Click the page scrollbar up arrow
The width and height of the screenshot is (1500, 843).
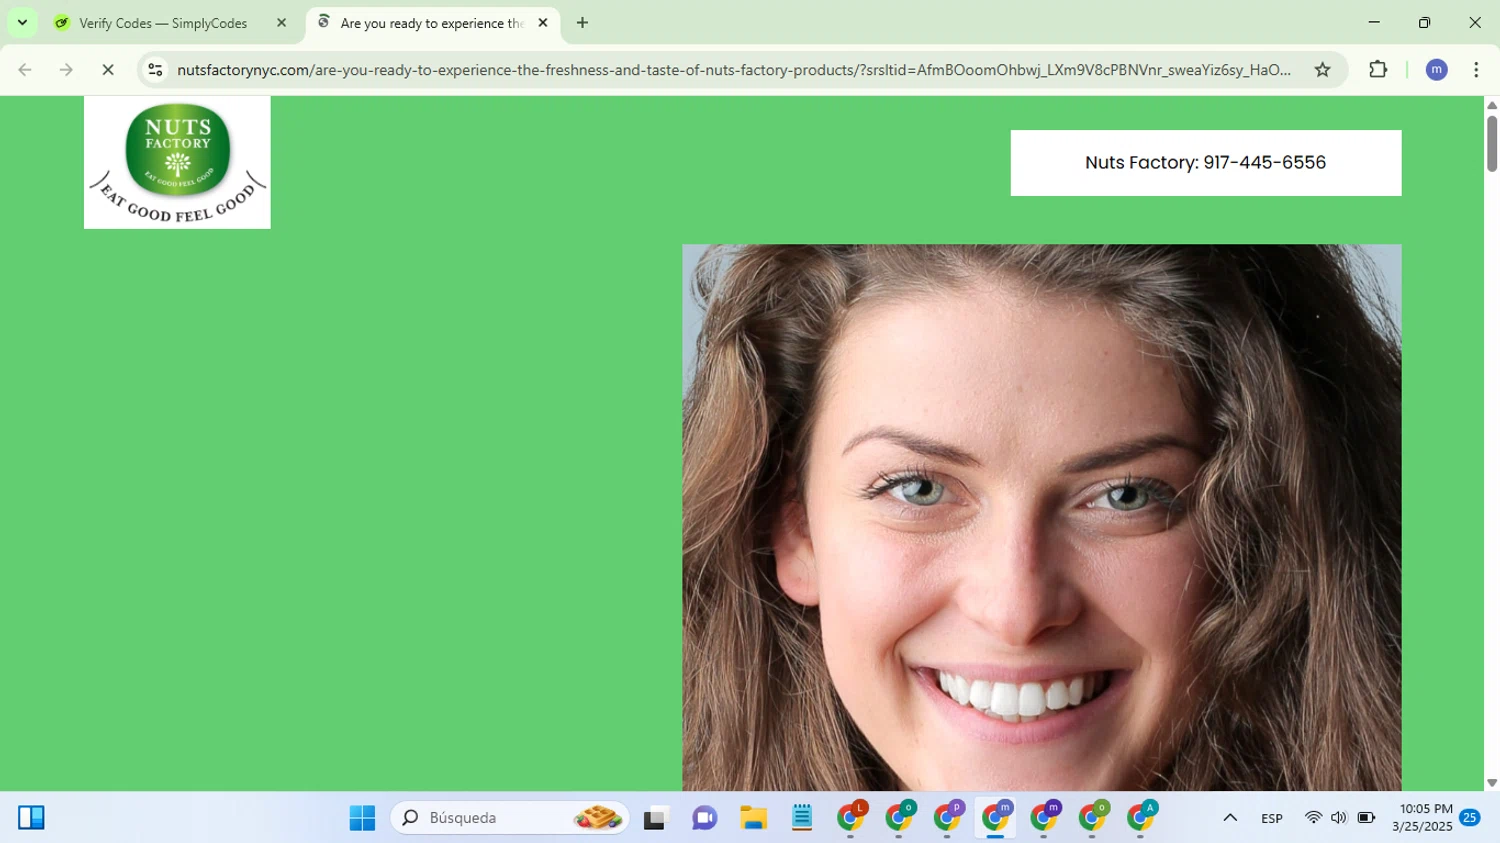[1491, 104]
